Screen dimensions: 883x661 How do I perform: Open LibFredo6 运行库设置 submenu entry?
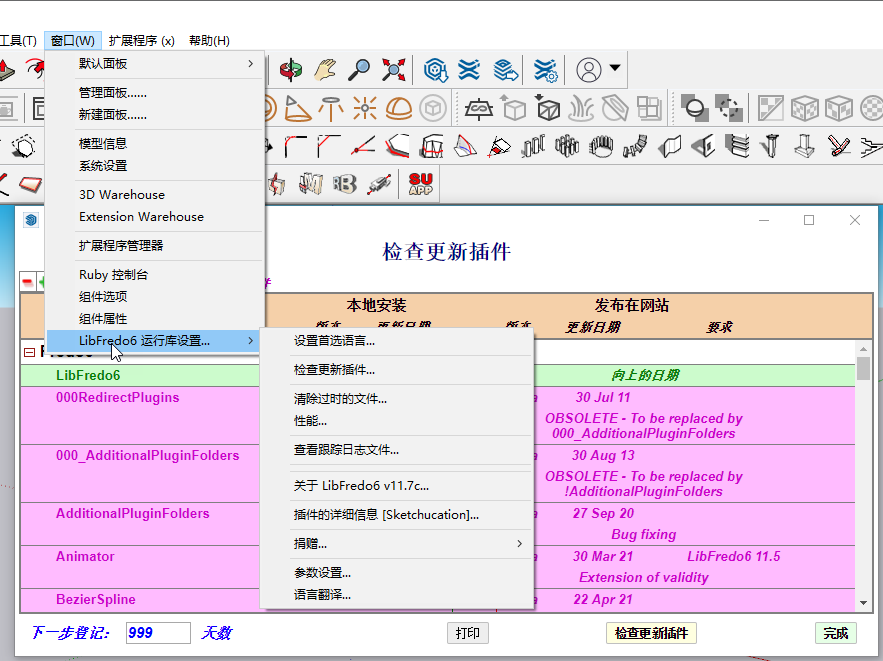point(153,341)
